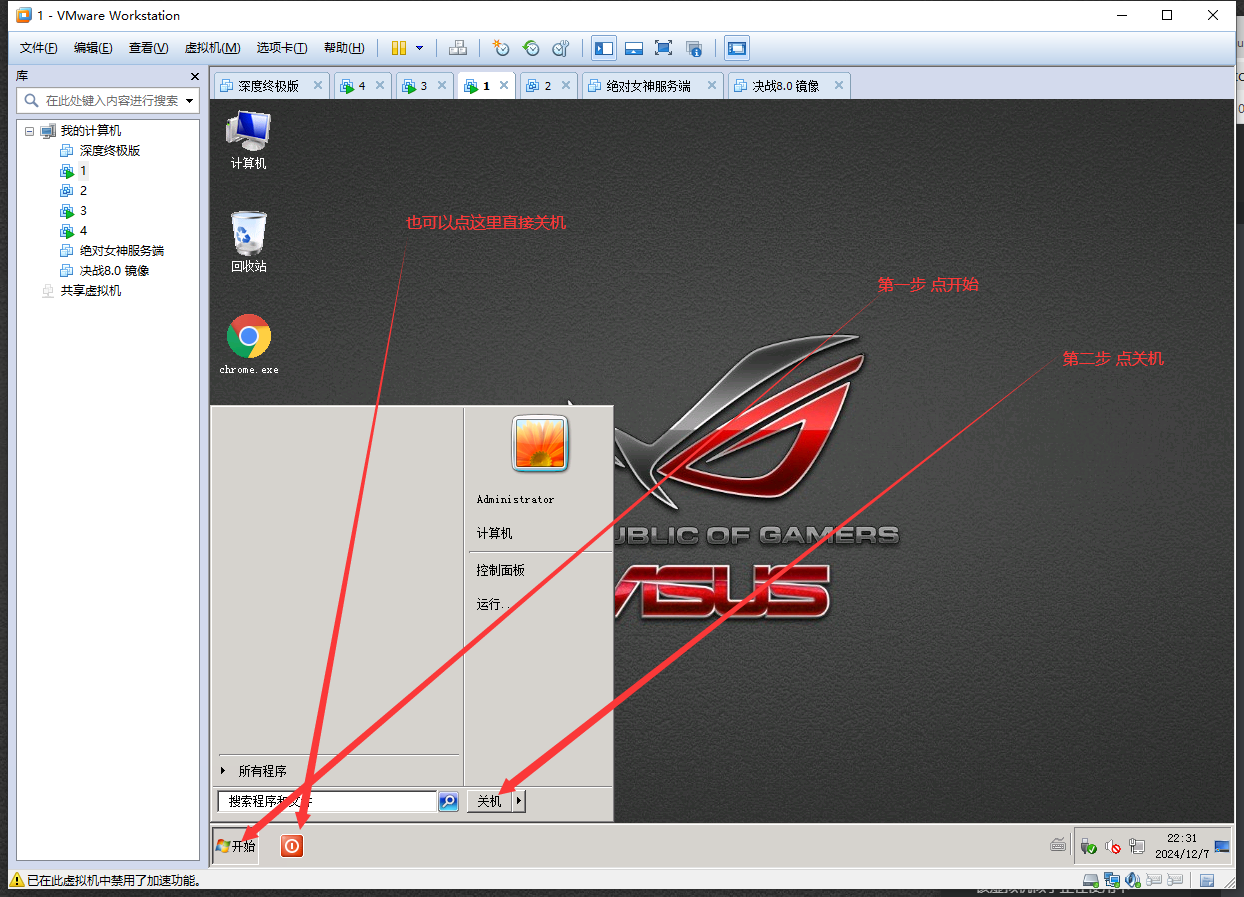Select virtual machine 3 in library tree
Viewport: 1244px width, 897px height.
[83, 211]
